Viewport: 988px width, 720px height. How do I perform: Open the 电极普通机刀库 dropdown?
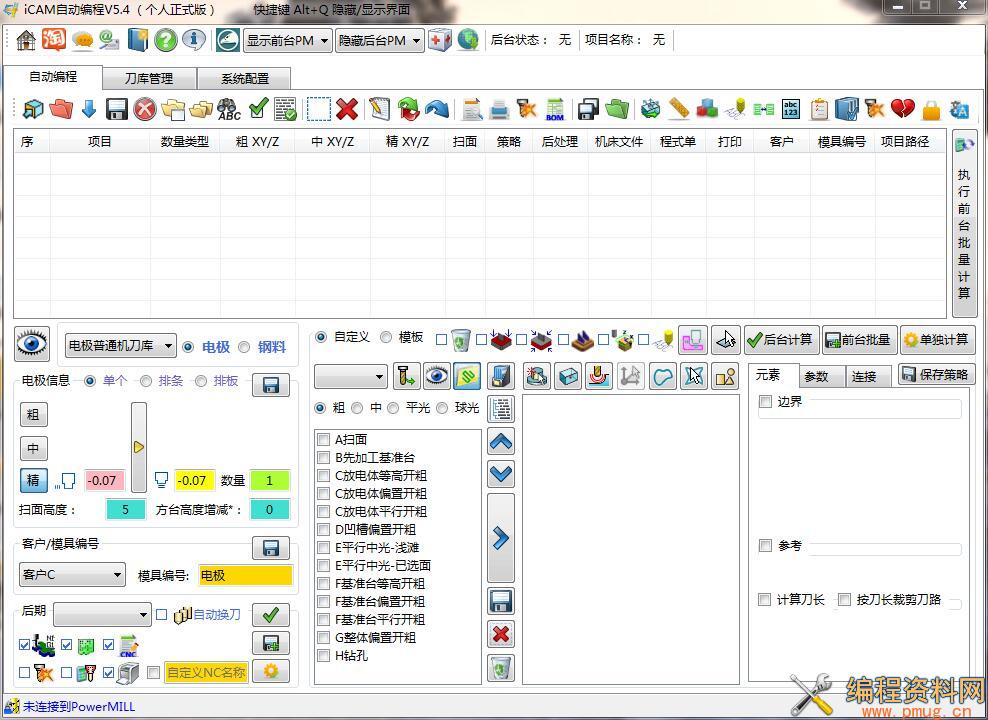[120, 346]
